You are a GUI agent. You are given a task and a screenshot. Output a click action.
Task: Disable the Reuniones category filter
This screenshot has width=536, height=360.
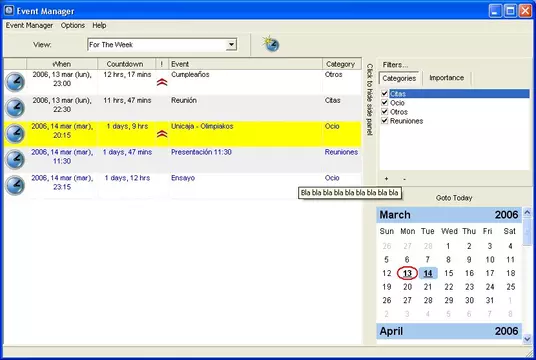(x=385, y=121)
